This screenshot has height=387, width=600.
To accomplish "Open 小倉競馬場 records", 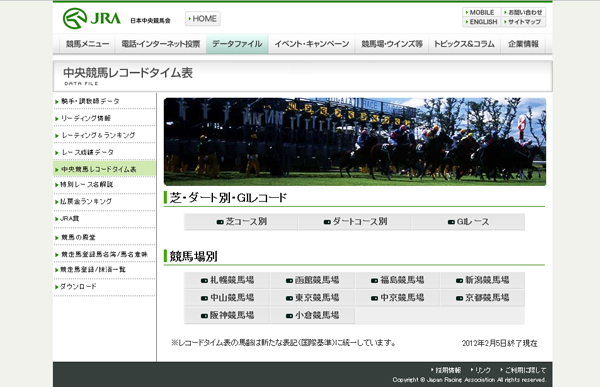I will click(312, 315).
